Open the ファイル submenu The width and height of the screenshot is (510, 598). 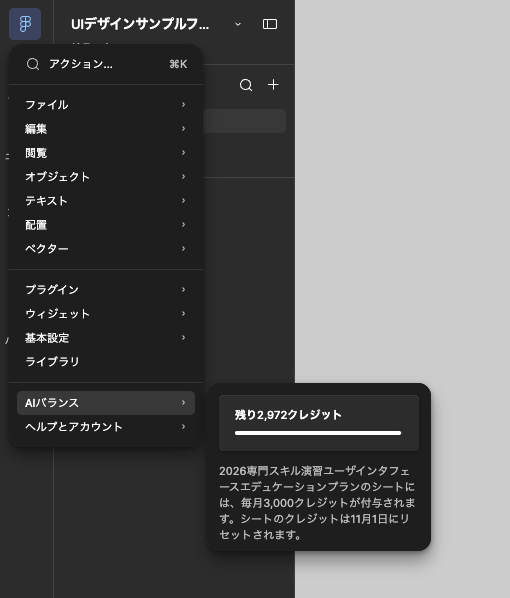[106, 104]
